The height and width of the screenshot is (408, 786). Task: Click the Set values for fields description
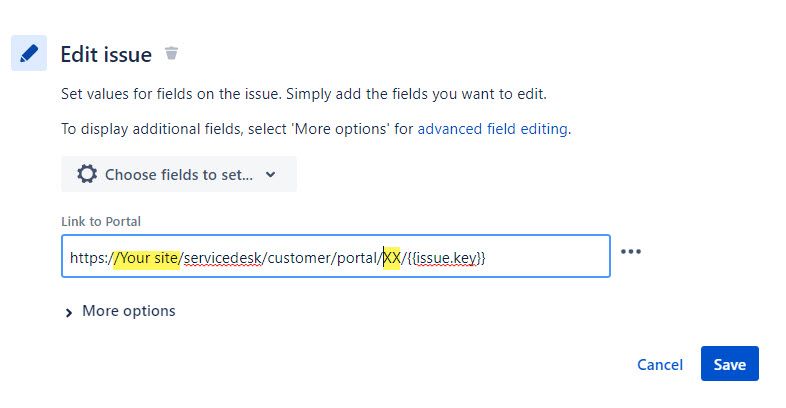click(304, 94)
